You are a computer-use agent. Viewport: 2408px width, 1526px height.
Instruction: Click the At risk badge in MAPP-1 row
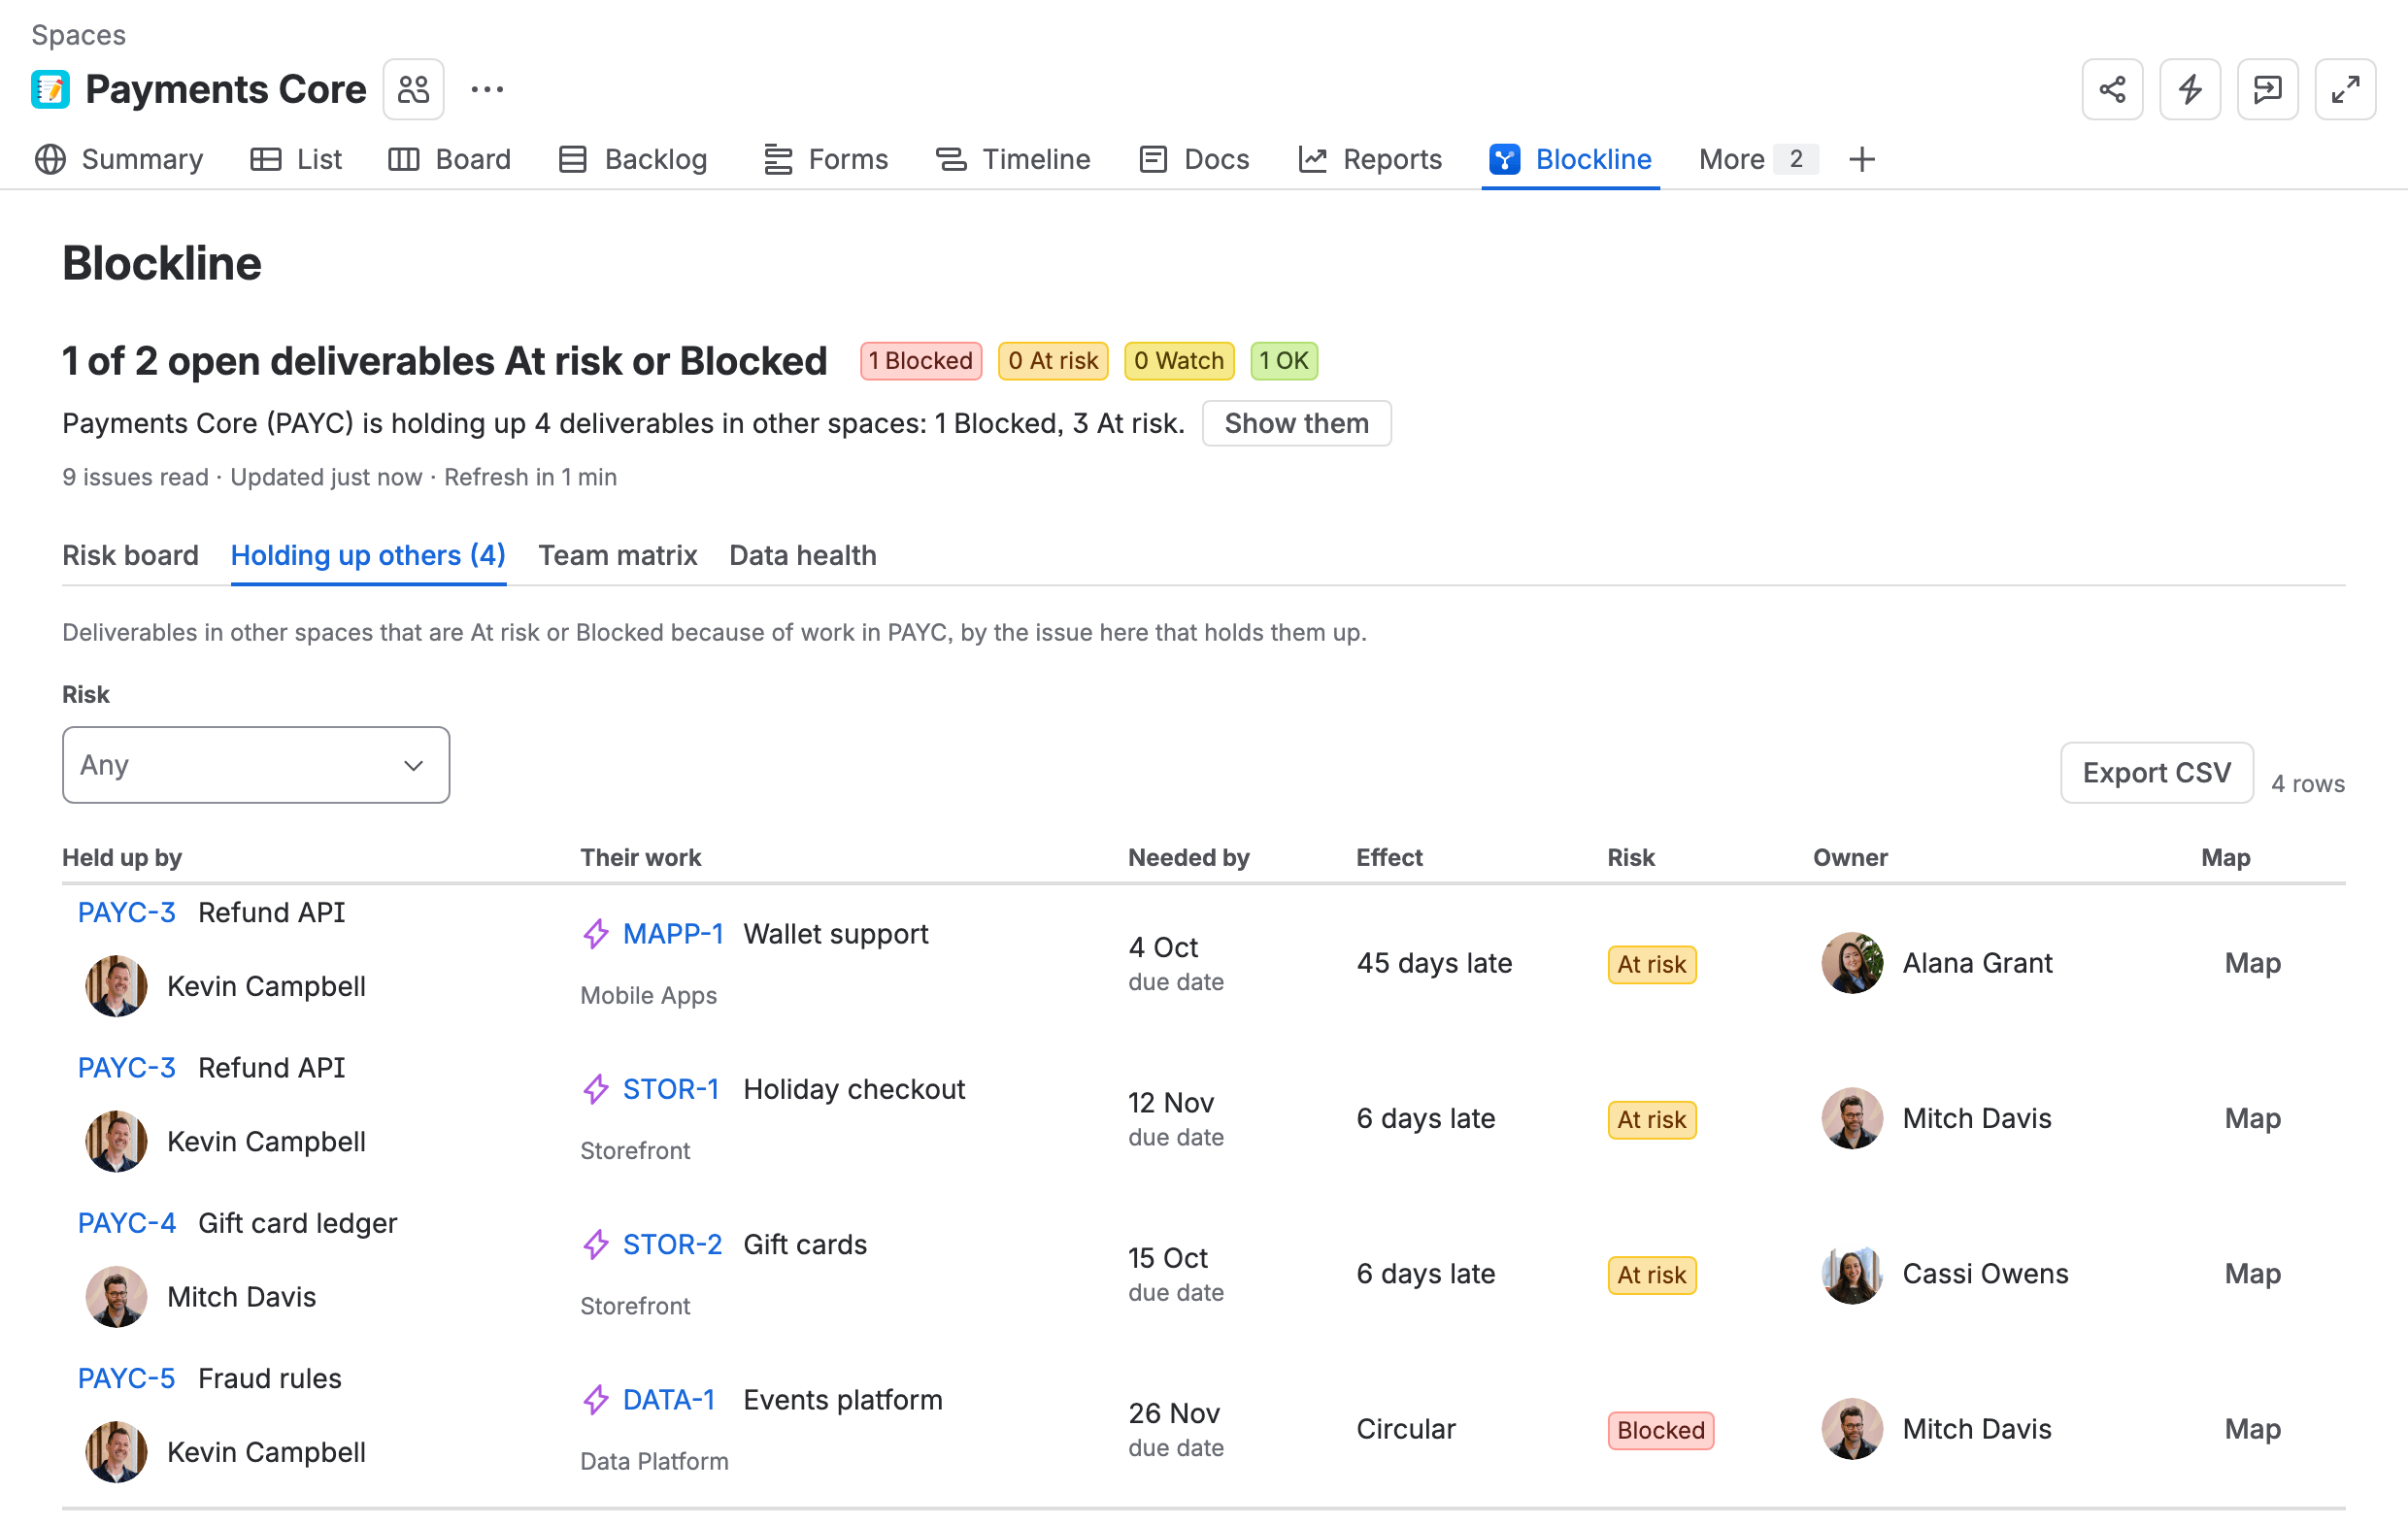1651,964
